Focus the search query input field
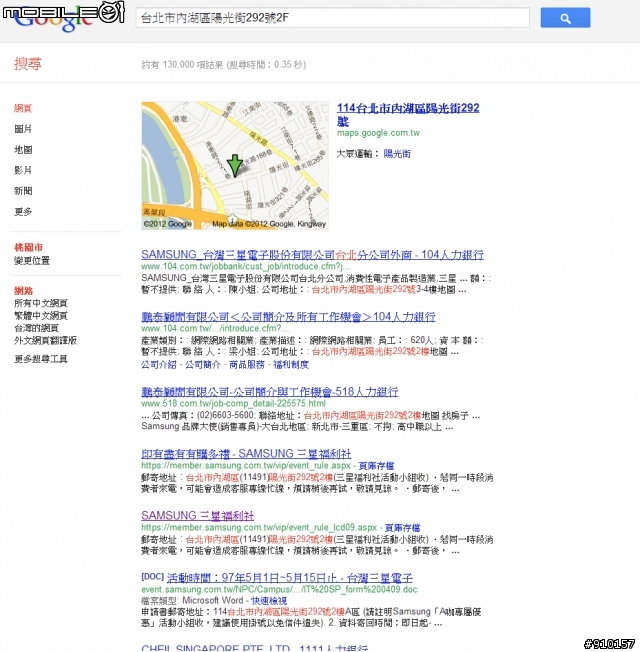The image size is (640, 652). (333, 18)
